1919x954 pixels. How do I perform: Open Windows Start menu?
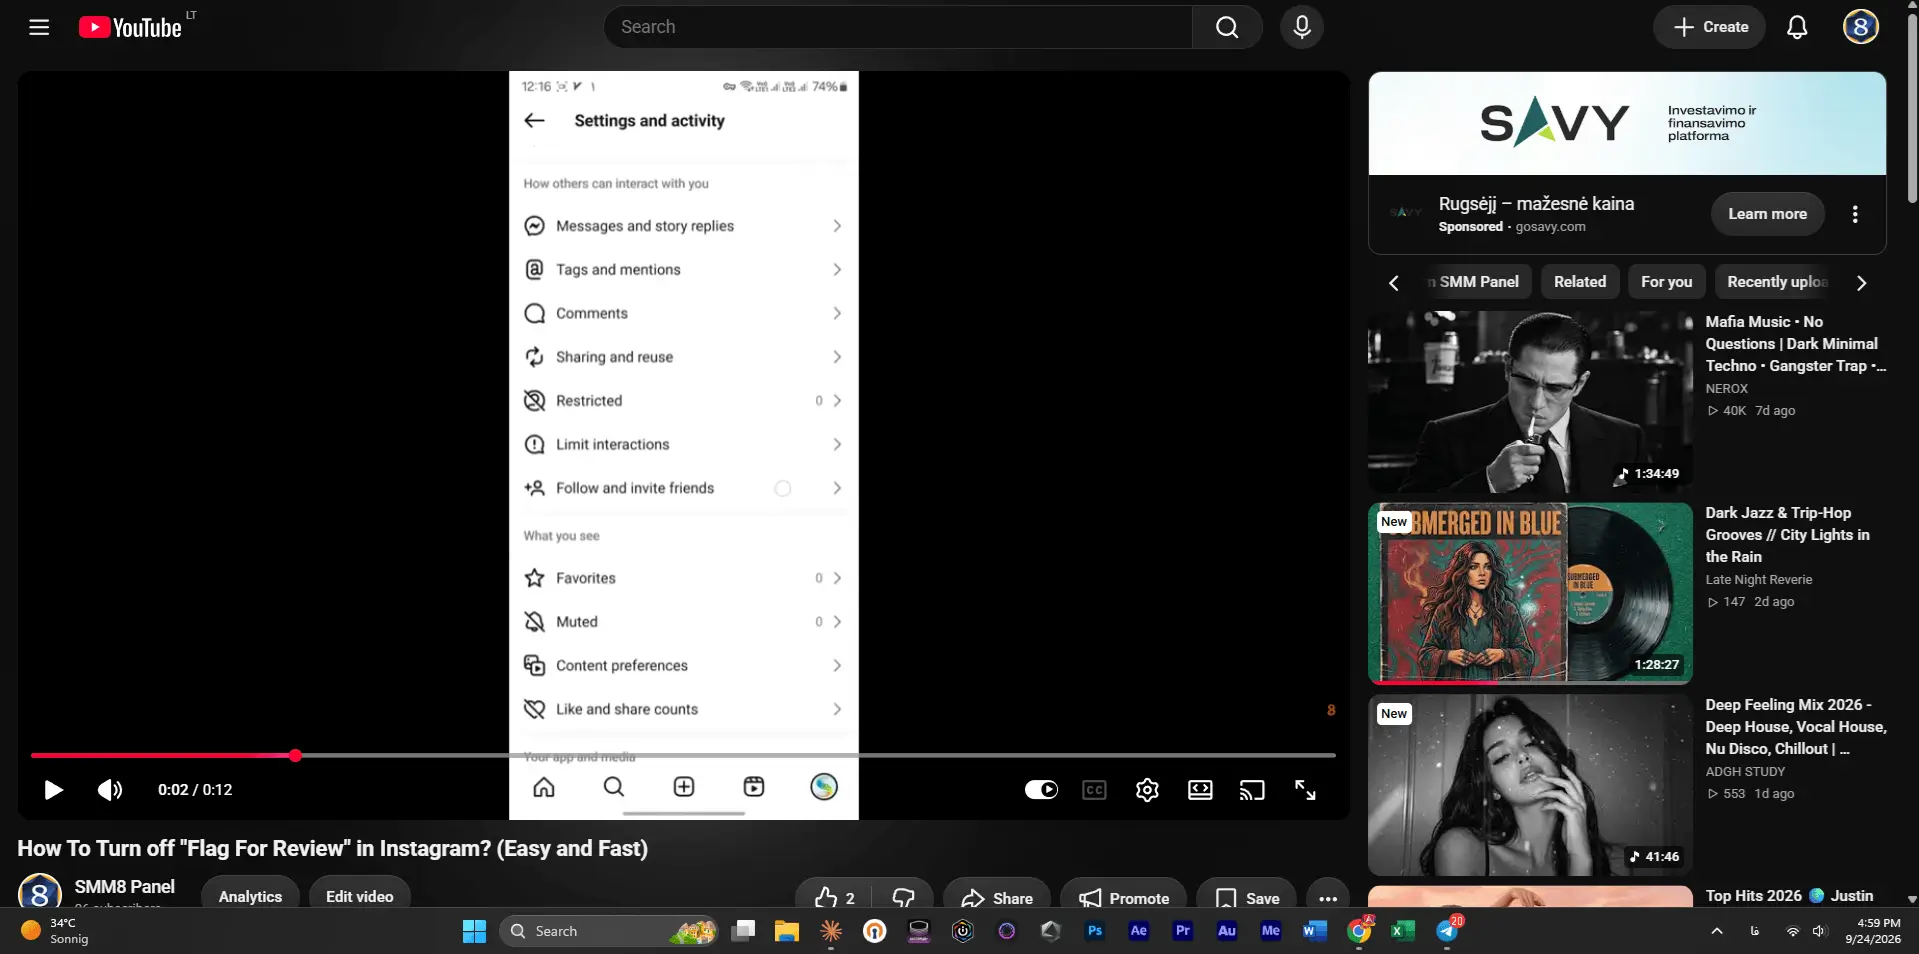tap(474, 932)
